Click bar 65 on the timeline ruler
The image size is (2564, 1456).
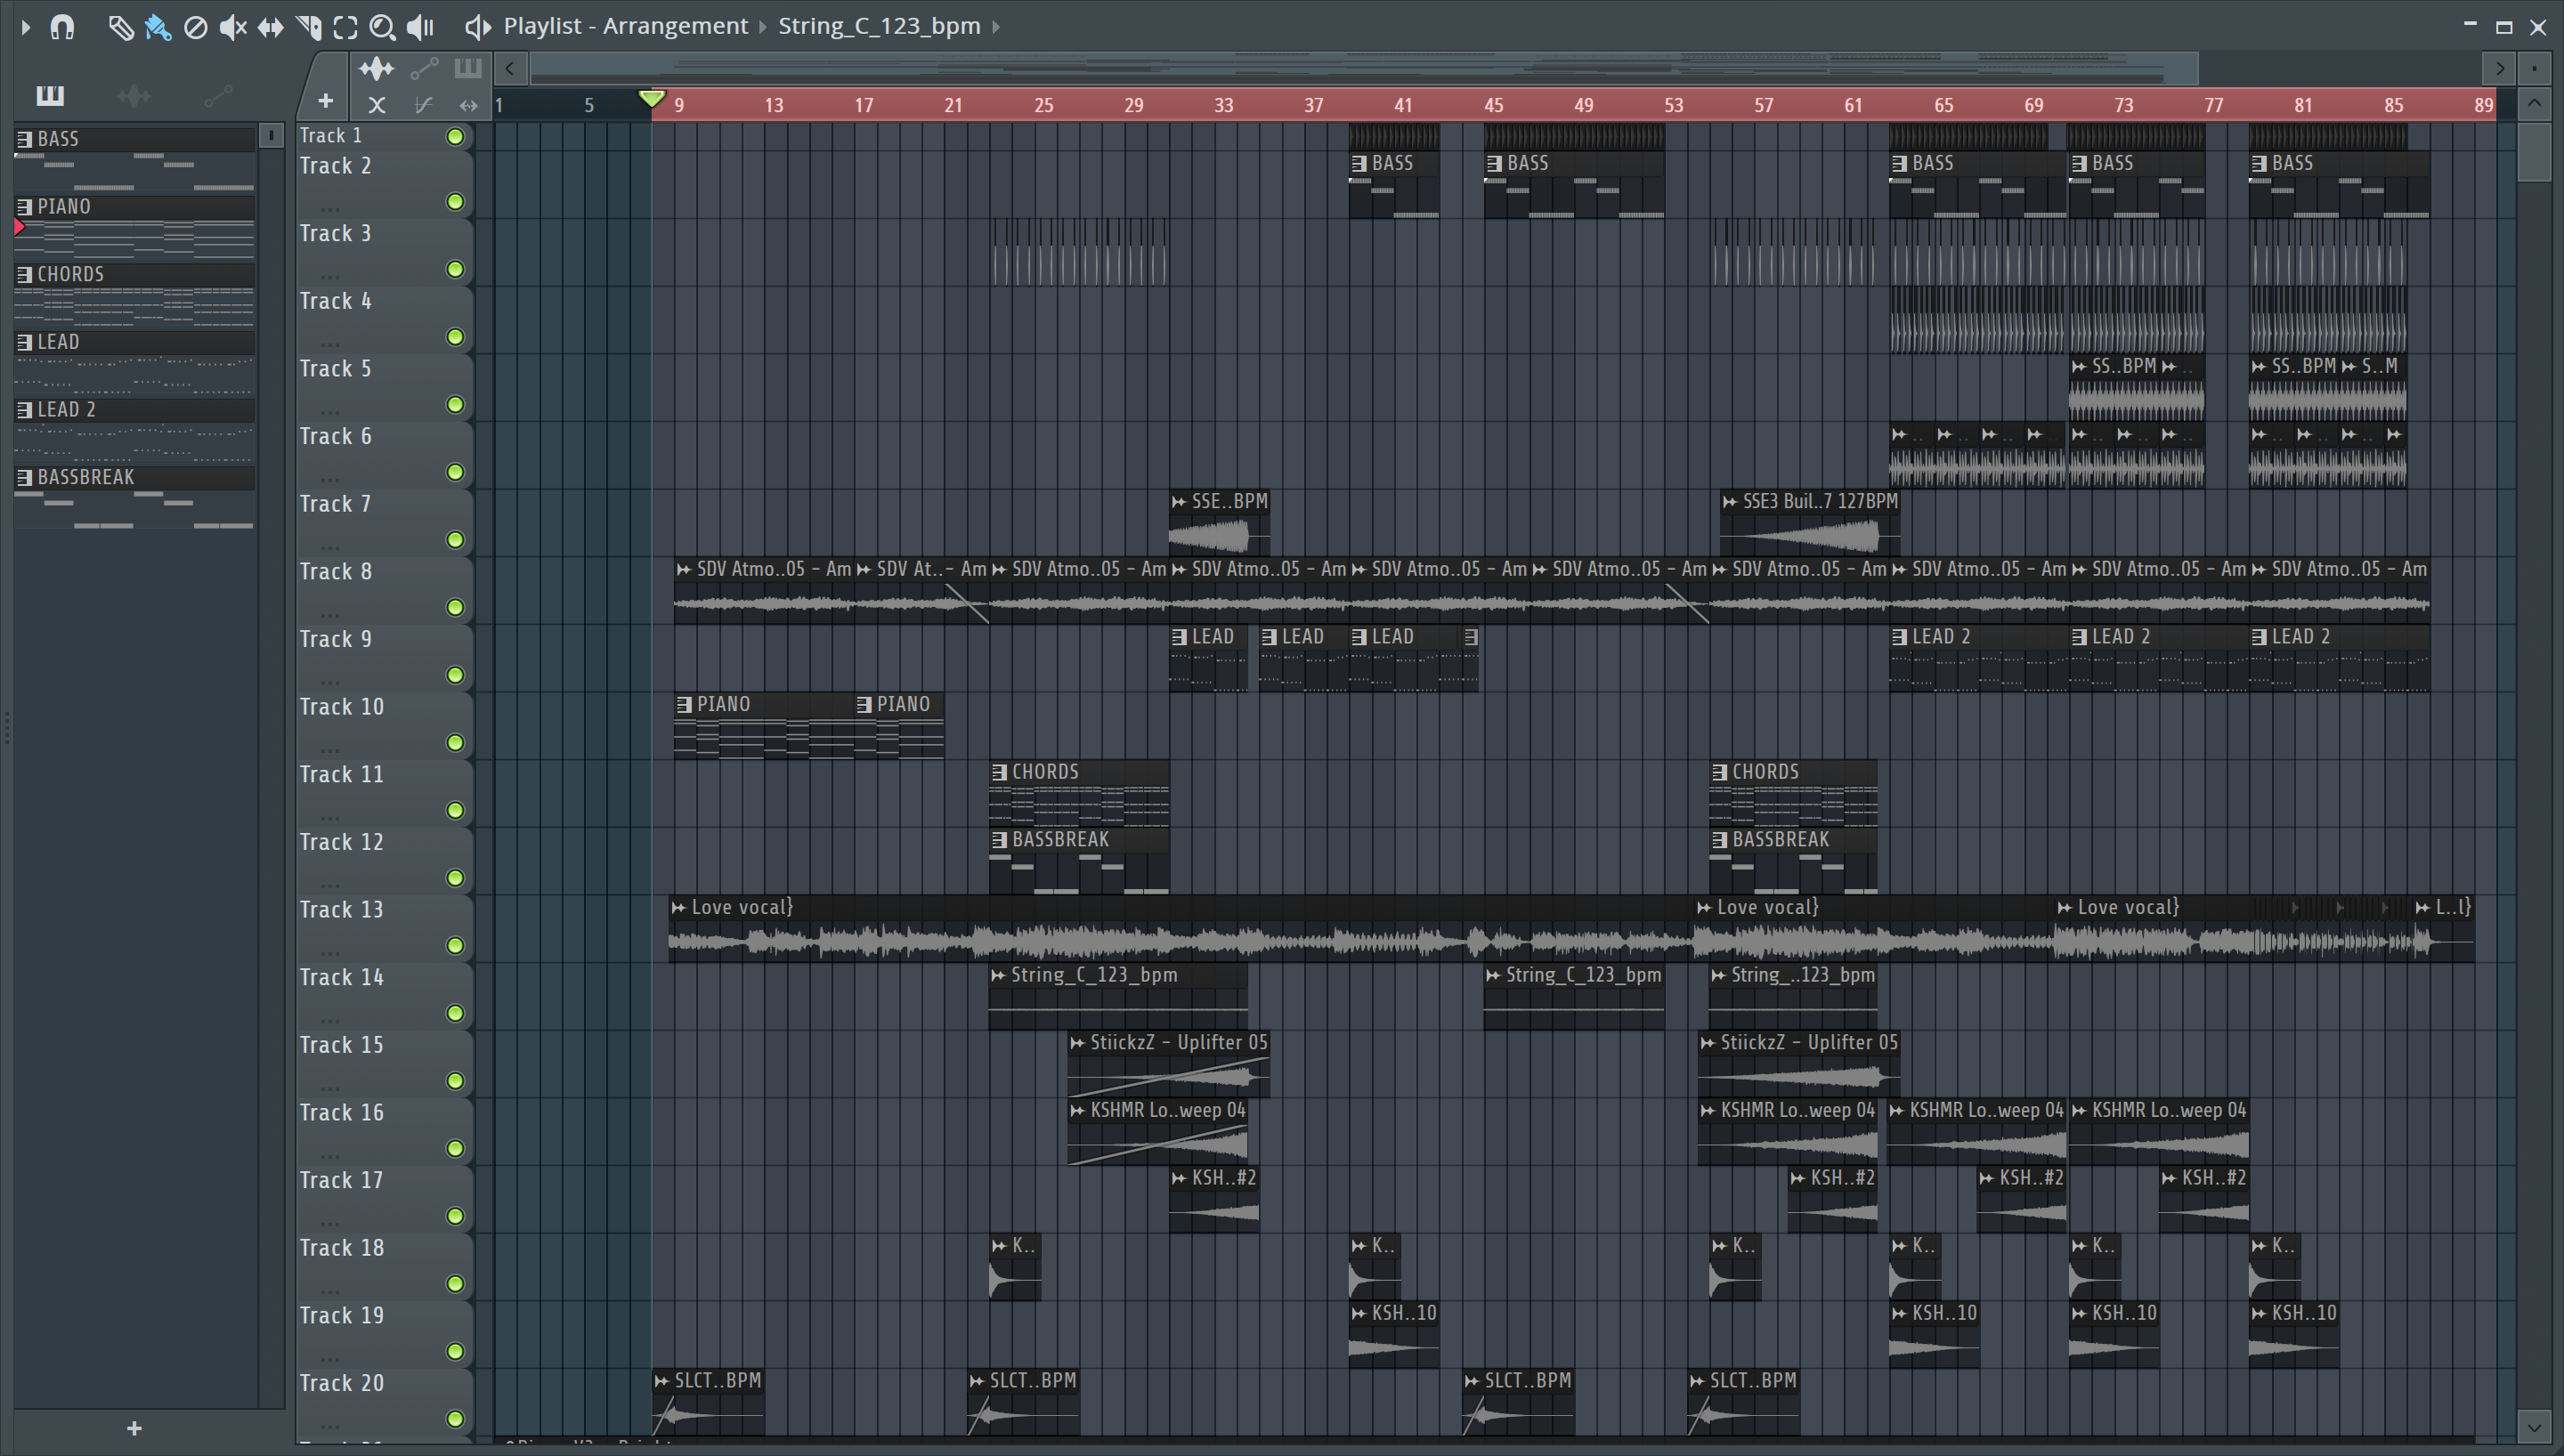[x=1943, y=105]
